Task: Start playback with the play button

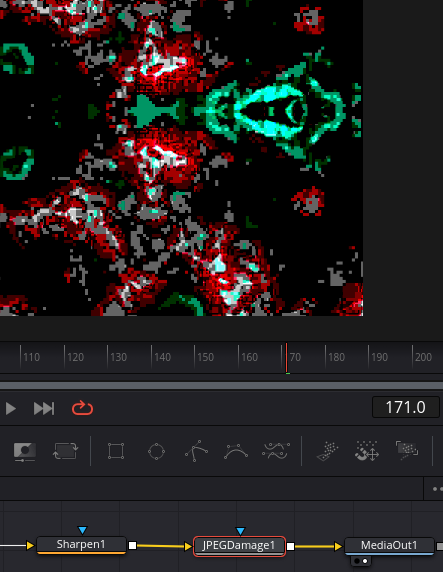Action: tap(11, 409)
